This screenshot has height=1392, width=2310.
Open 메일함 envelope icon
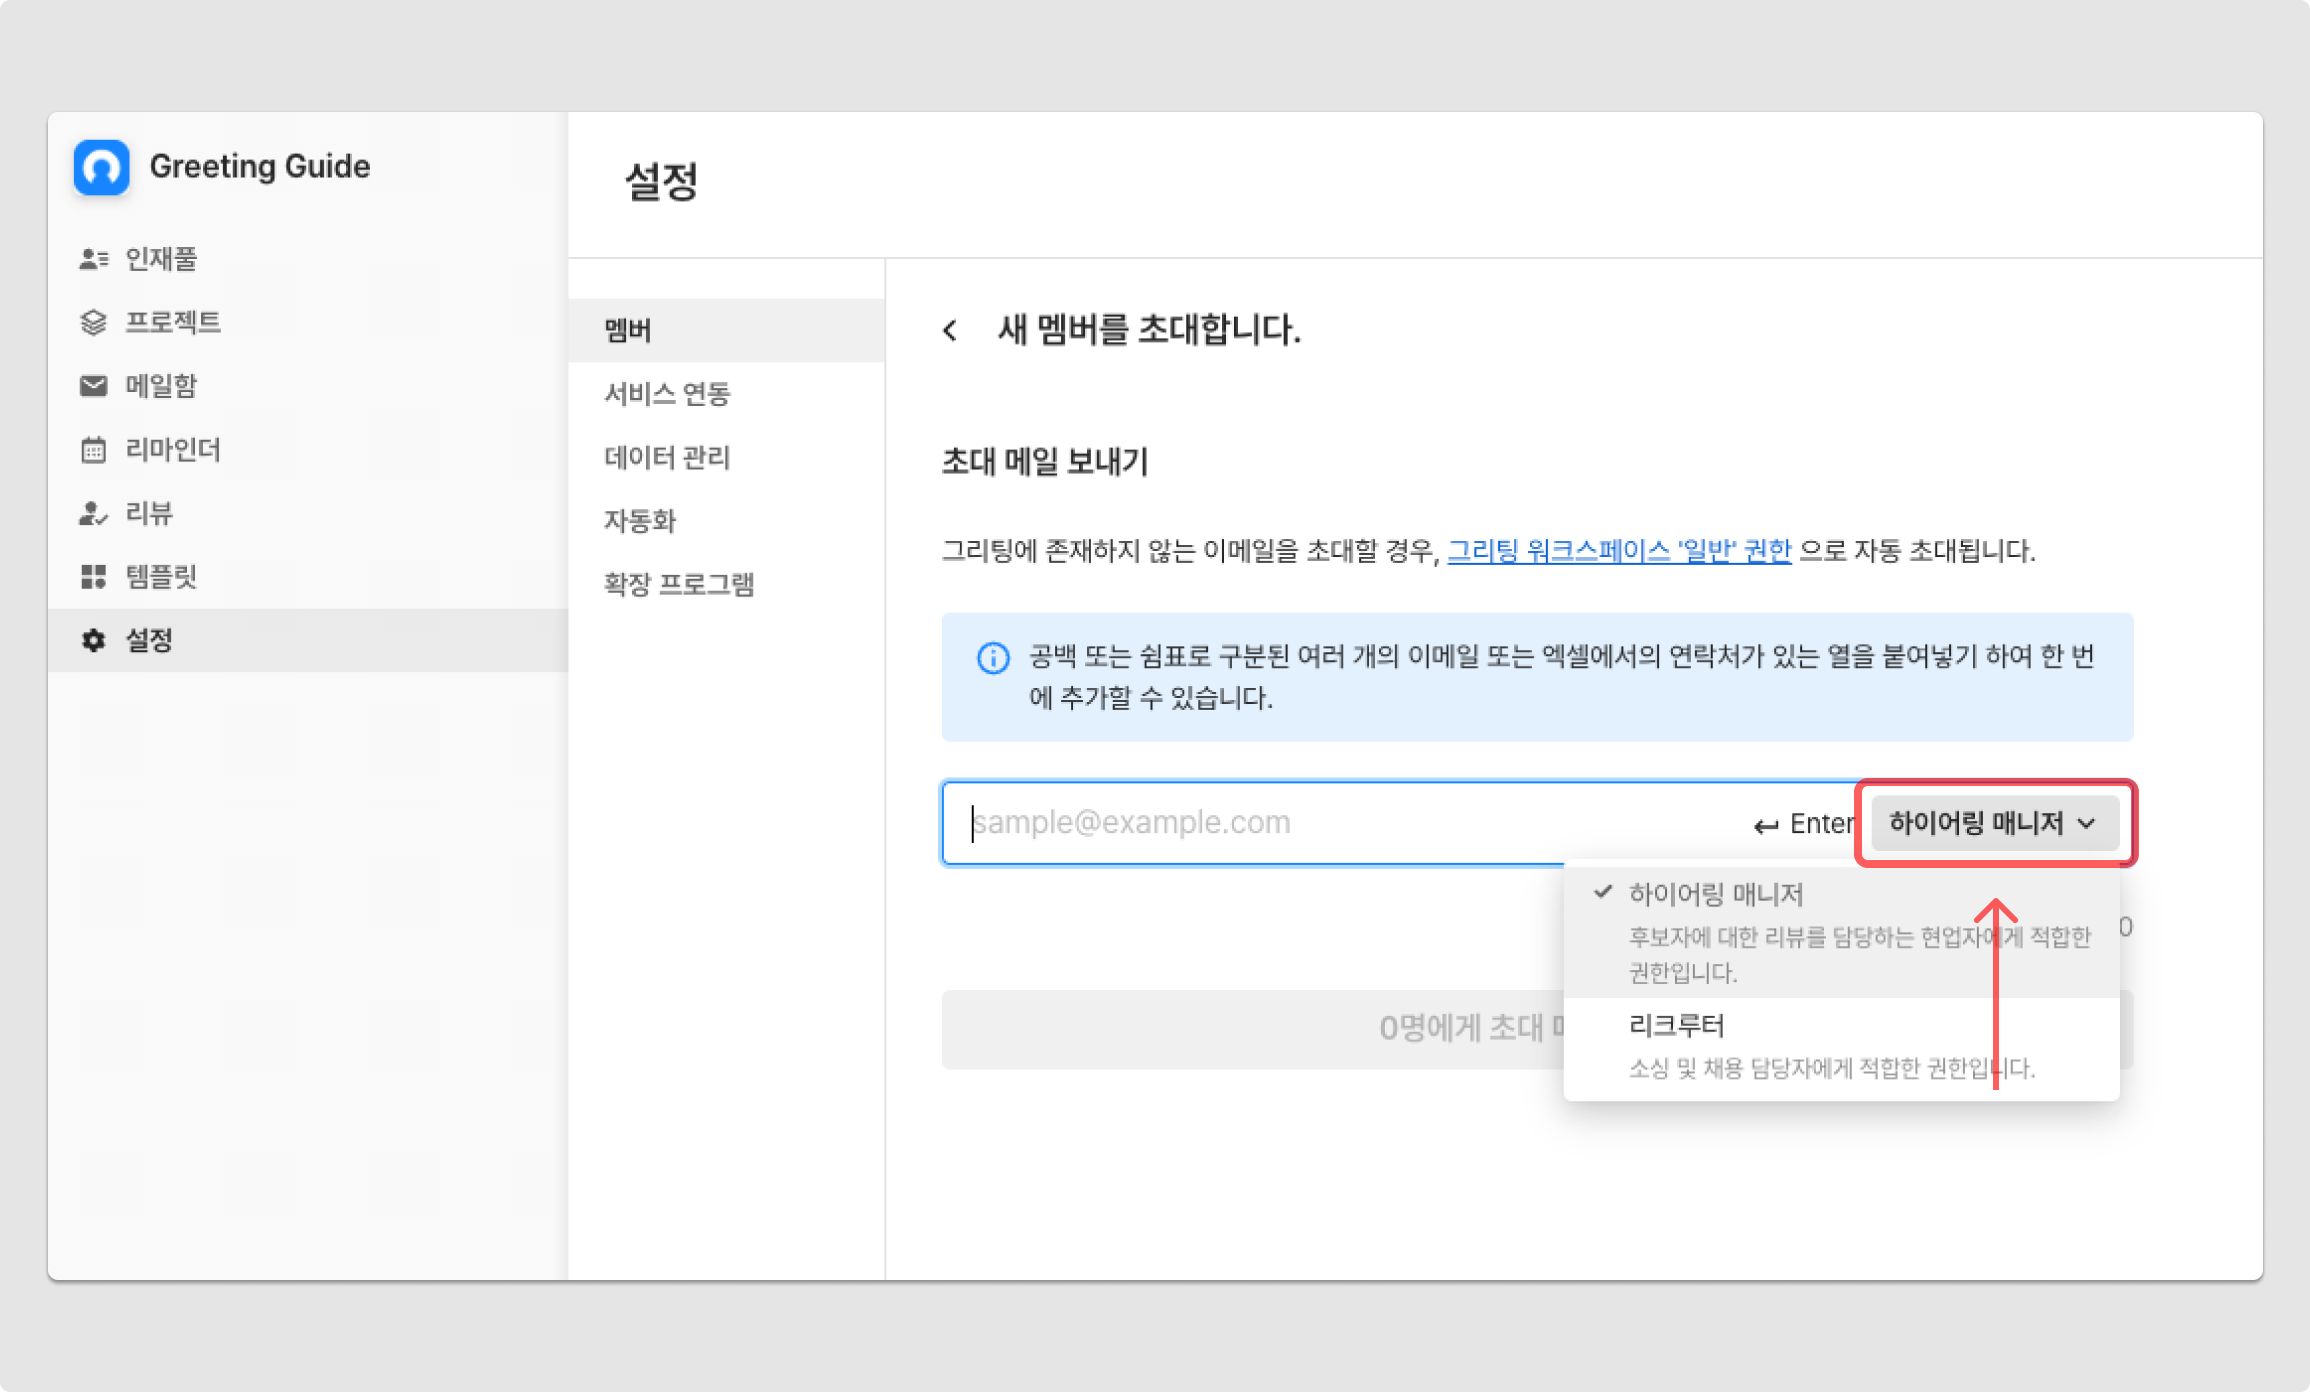click(93, 386)
